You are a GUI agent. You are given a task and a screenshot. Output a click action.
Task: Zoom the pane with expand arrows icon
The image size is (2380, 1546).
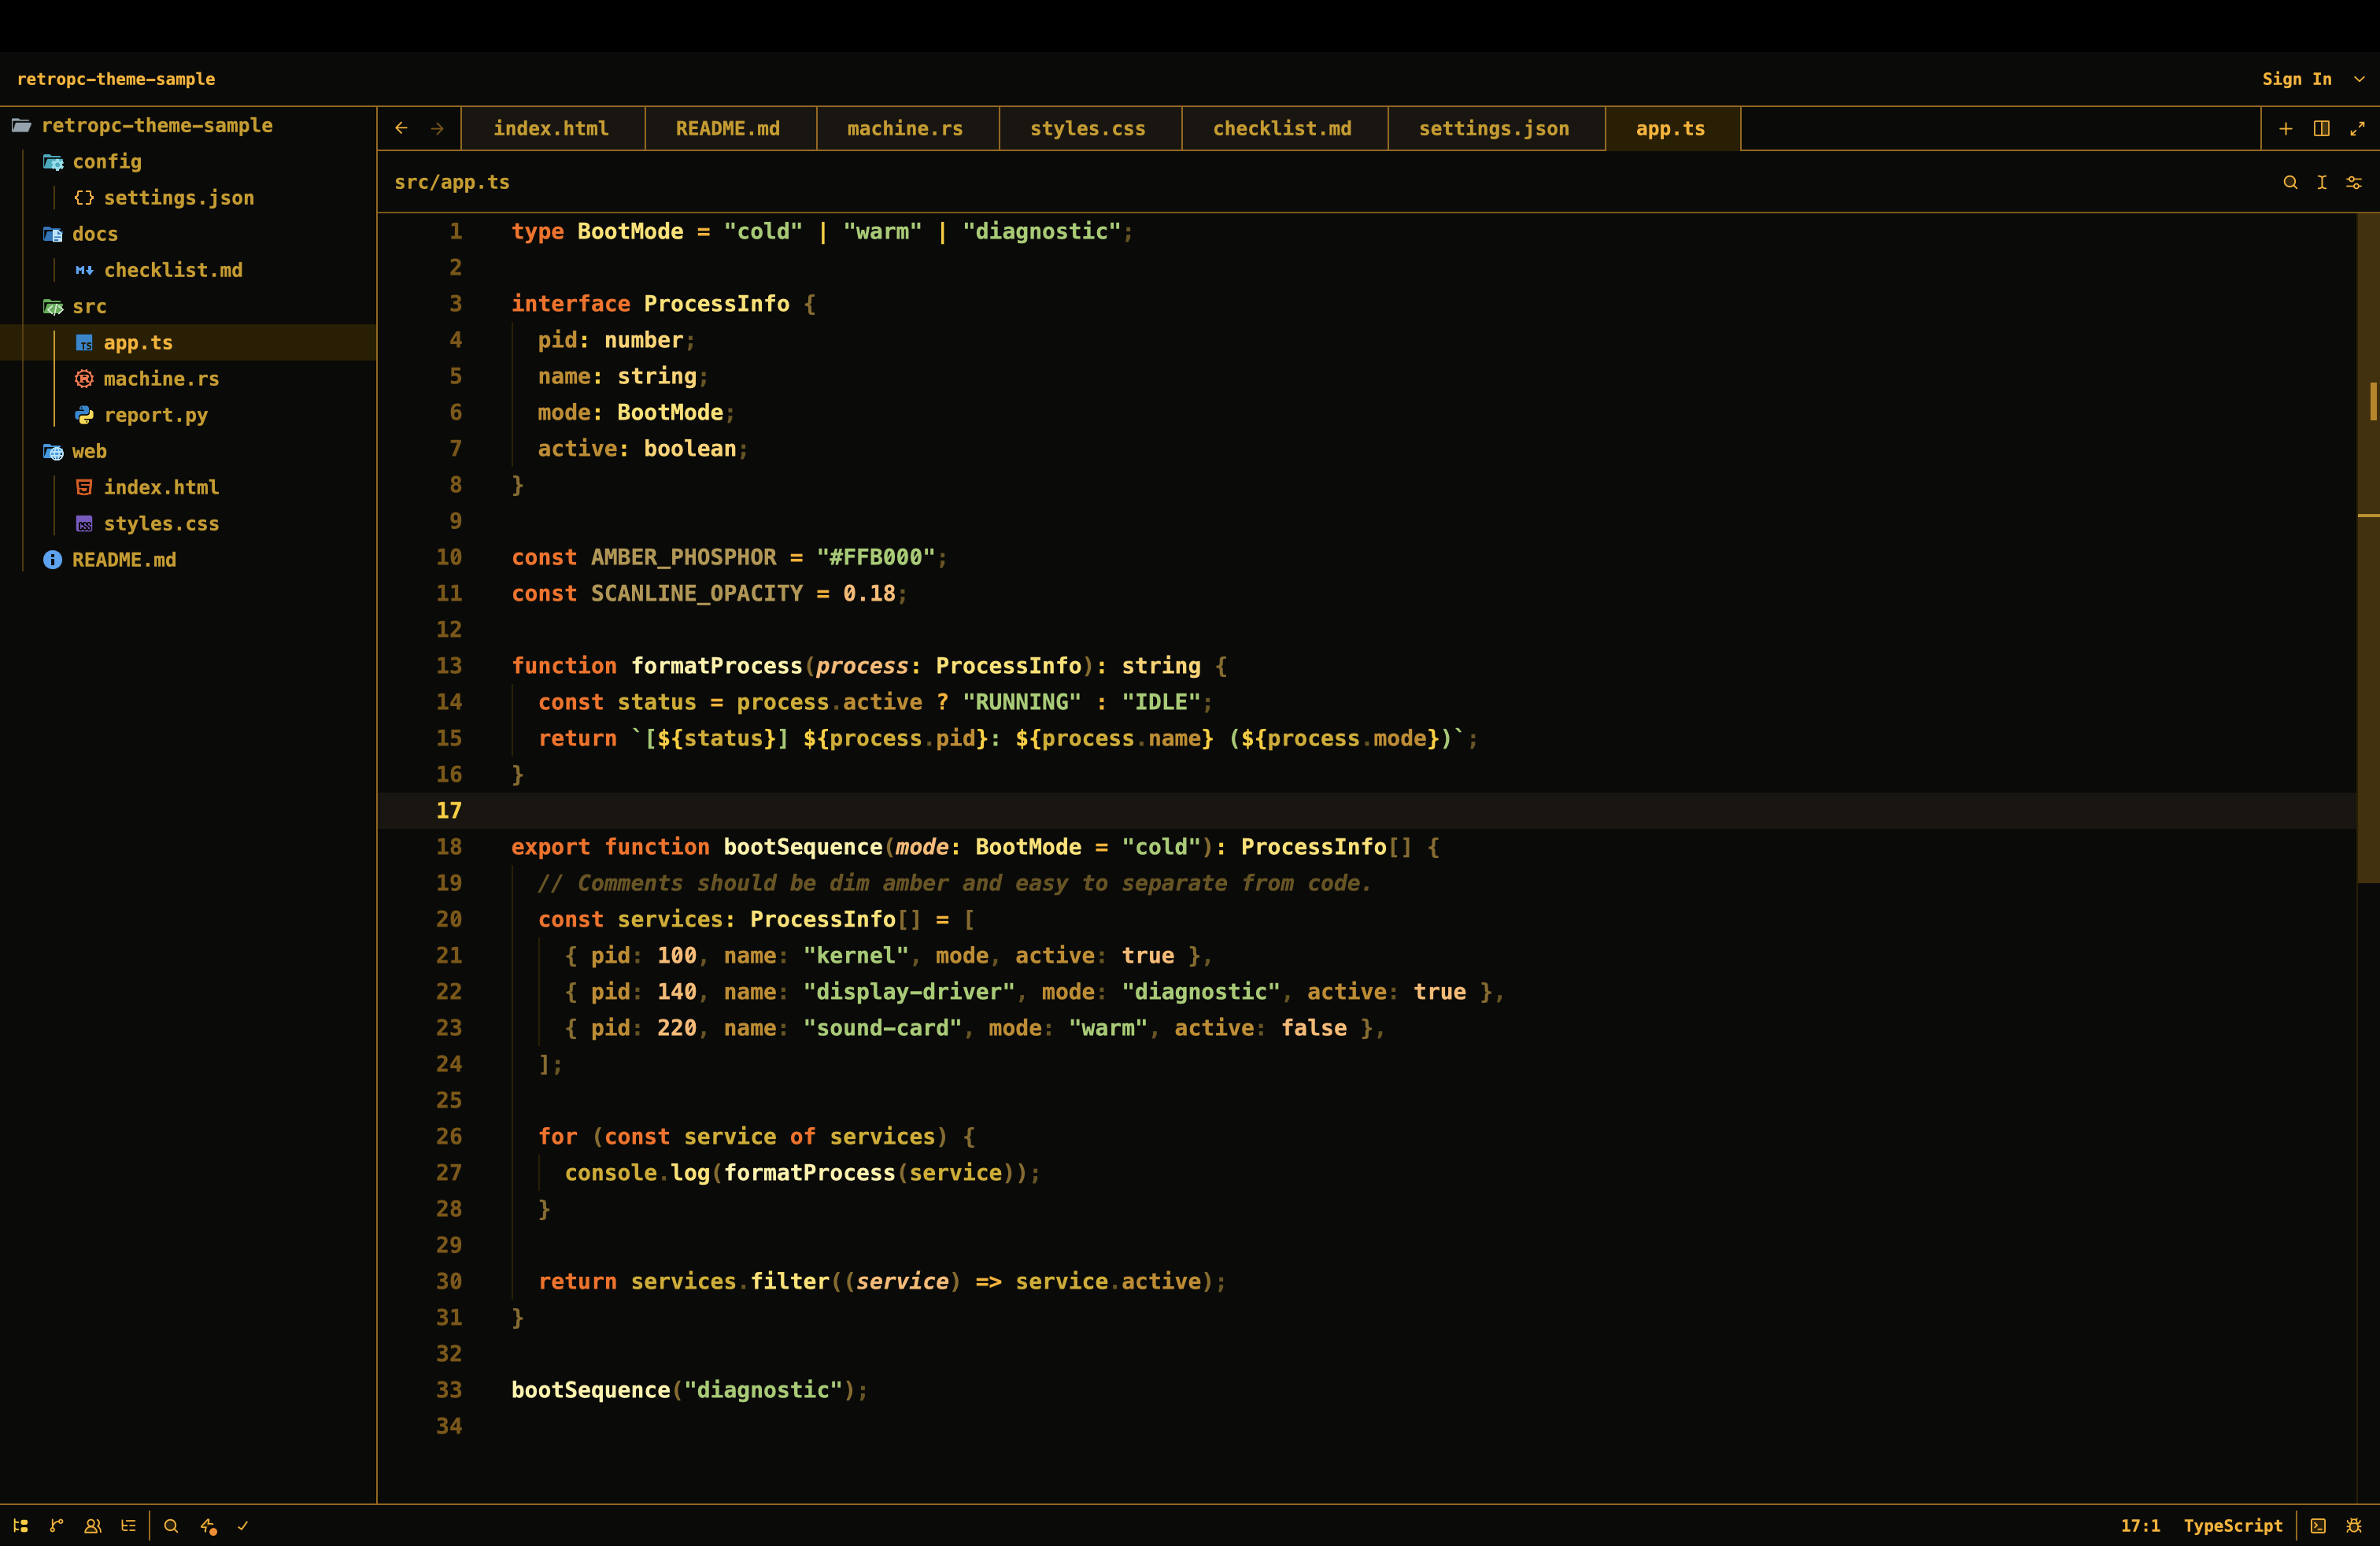[x=2358, y=129]
